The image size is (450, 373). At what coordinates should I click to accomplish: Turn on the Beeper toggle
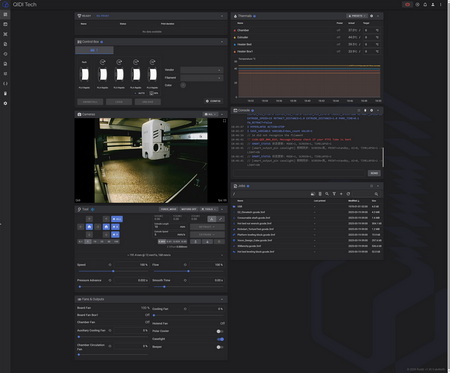[220, 347]
